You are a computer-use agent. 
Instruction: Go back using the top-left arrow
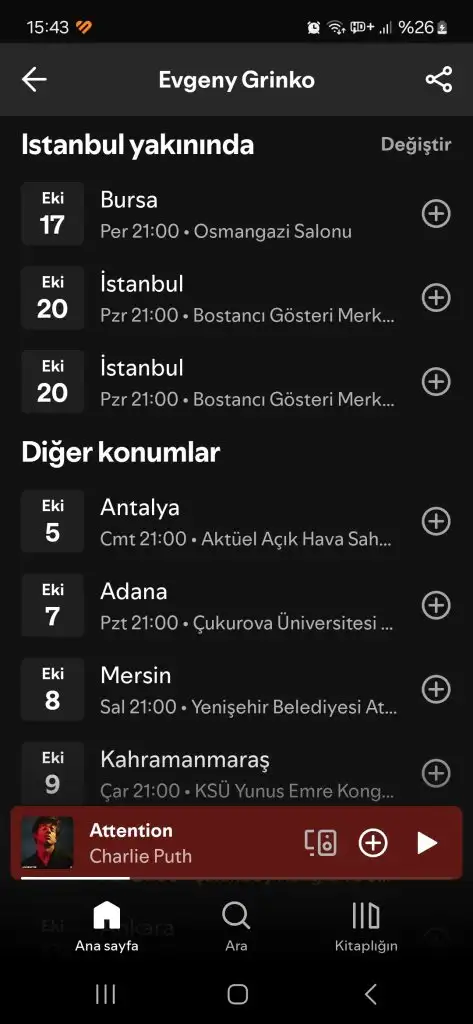[x=34, y=80]
